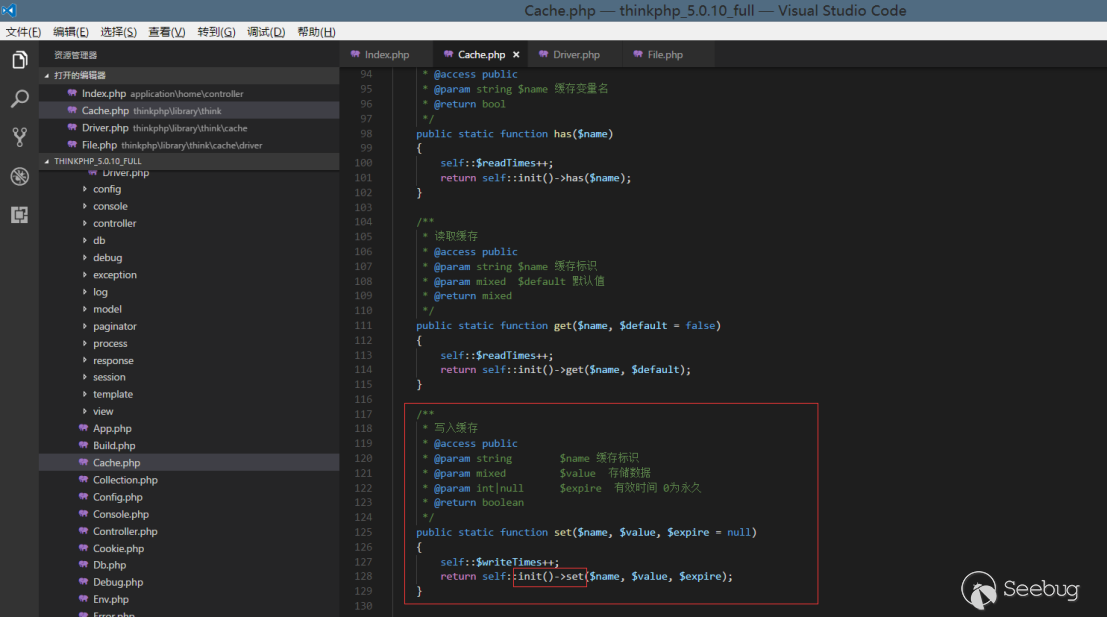
Task: Open Index.php in open editors list
Action: [189, 93]
